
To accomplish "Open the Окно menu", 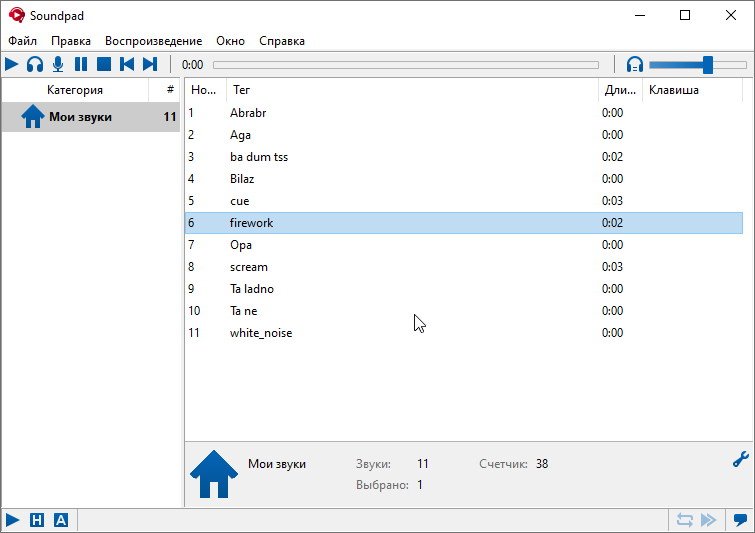I will [x=230, y=41].
